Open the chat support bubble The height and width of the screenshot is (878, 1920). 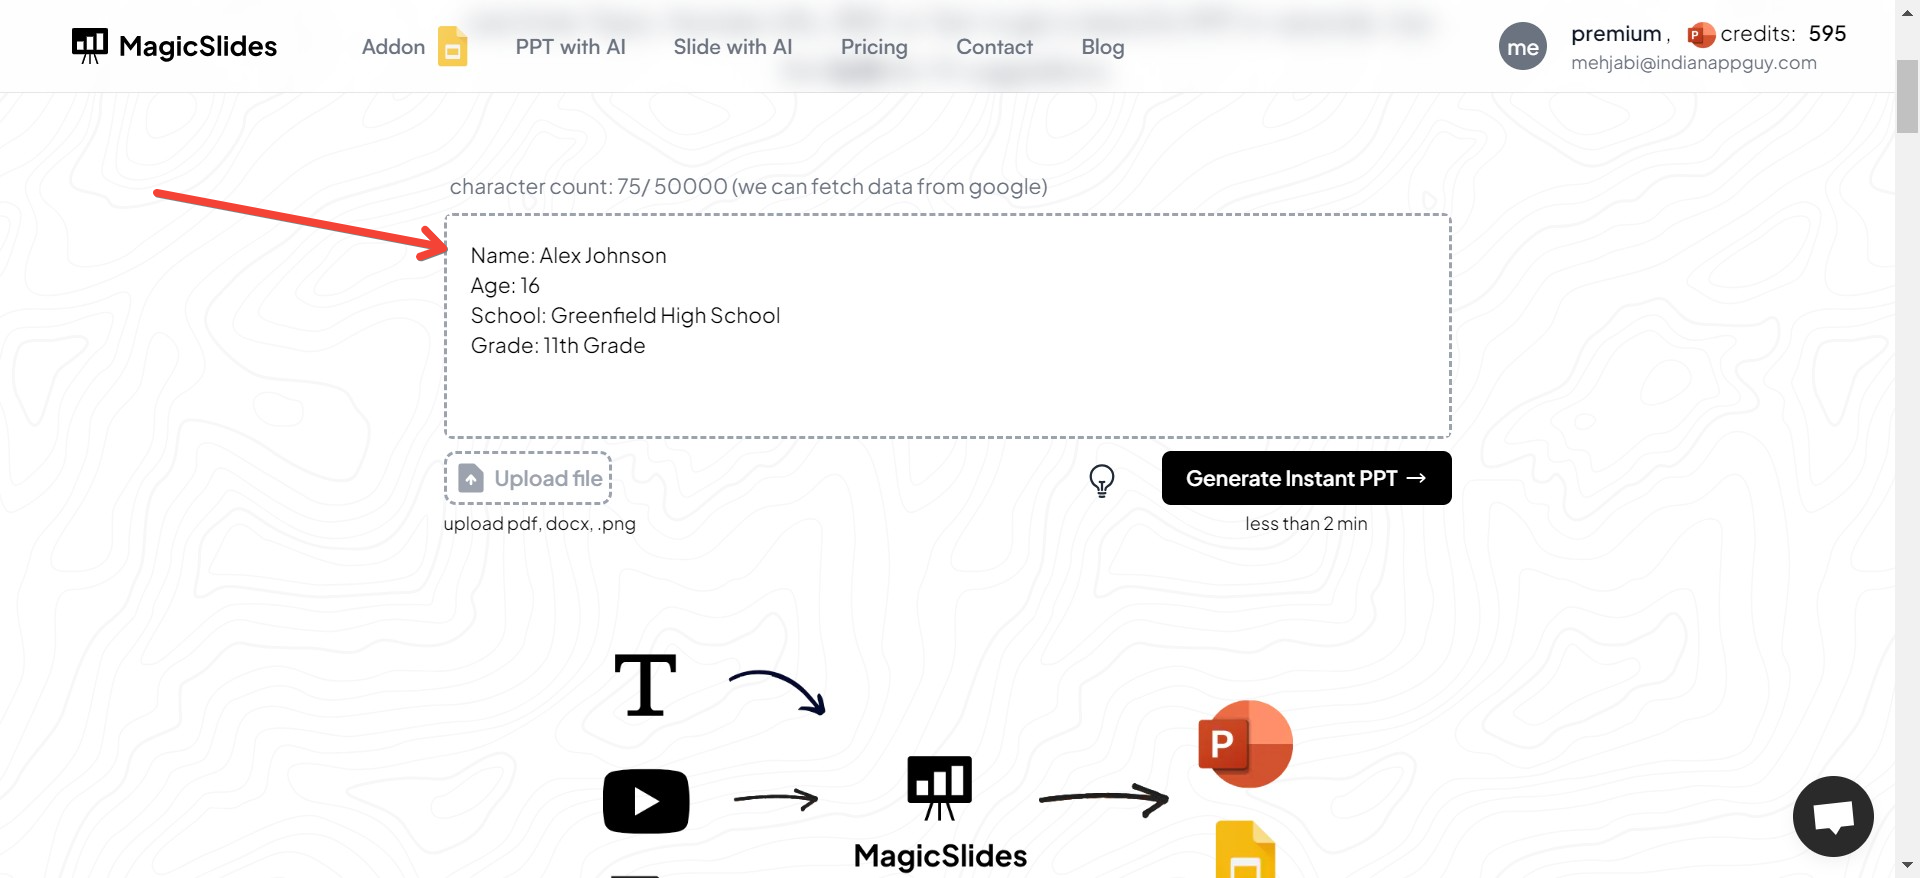click(1833, 816)
